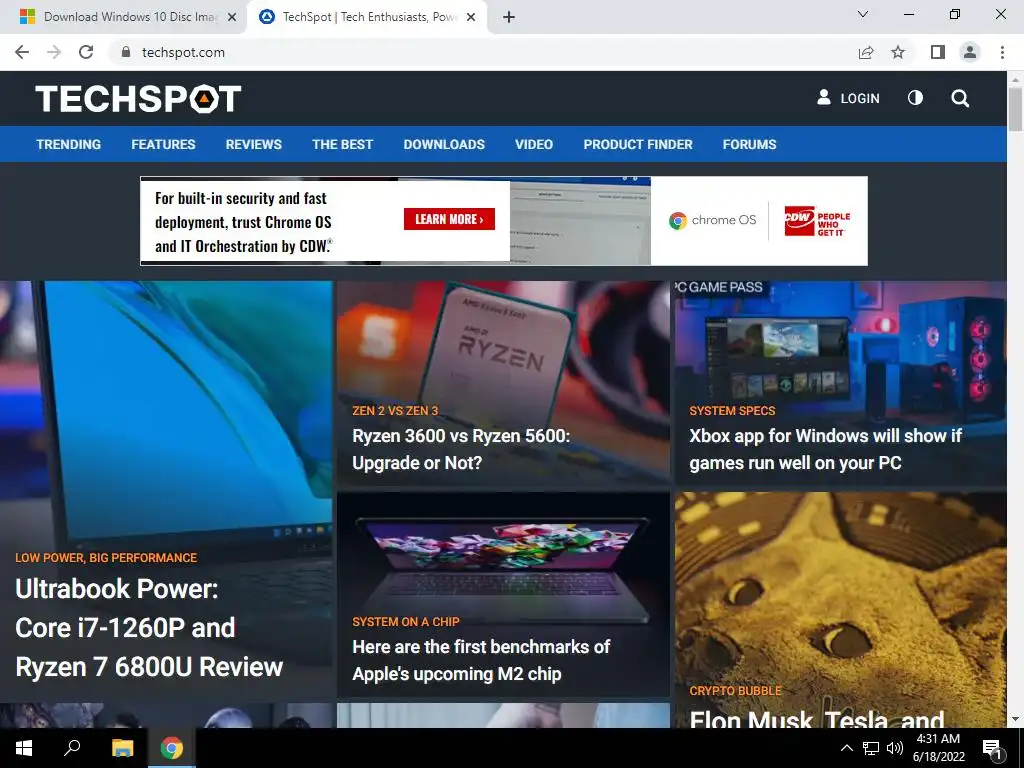Reload the page with the refresh icon
This screenshot has width=1024, height=768.
click(86, 52)
